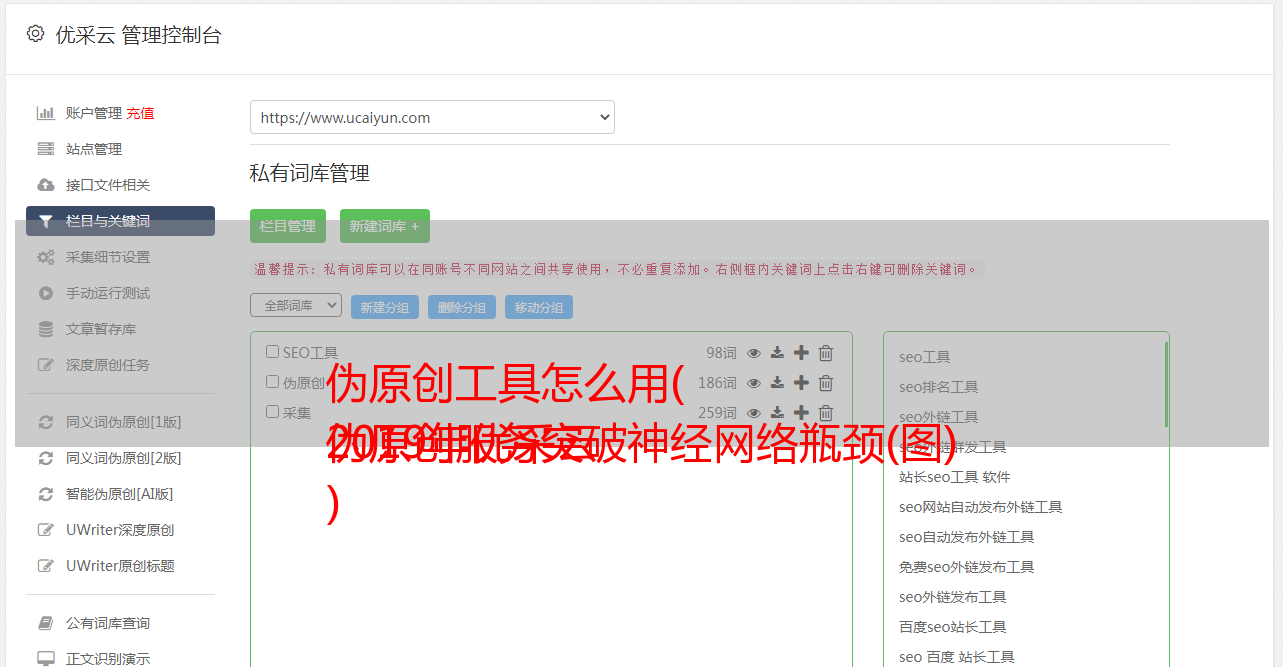Check the 伪原创 library checkbox
1283x667 pixels.
(272, 382)
